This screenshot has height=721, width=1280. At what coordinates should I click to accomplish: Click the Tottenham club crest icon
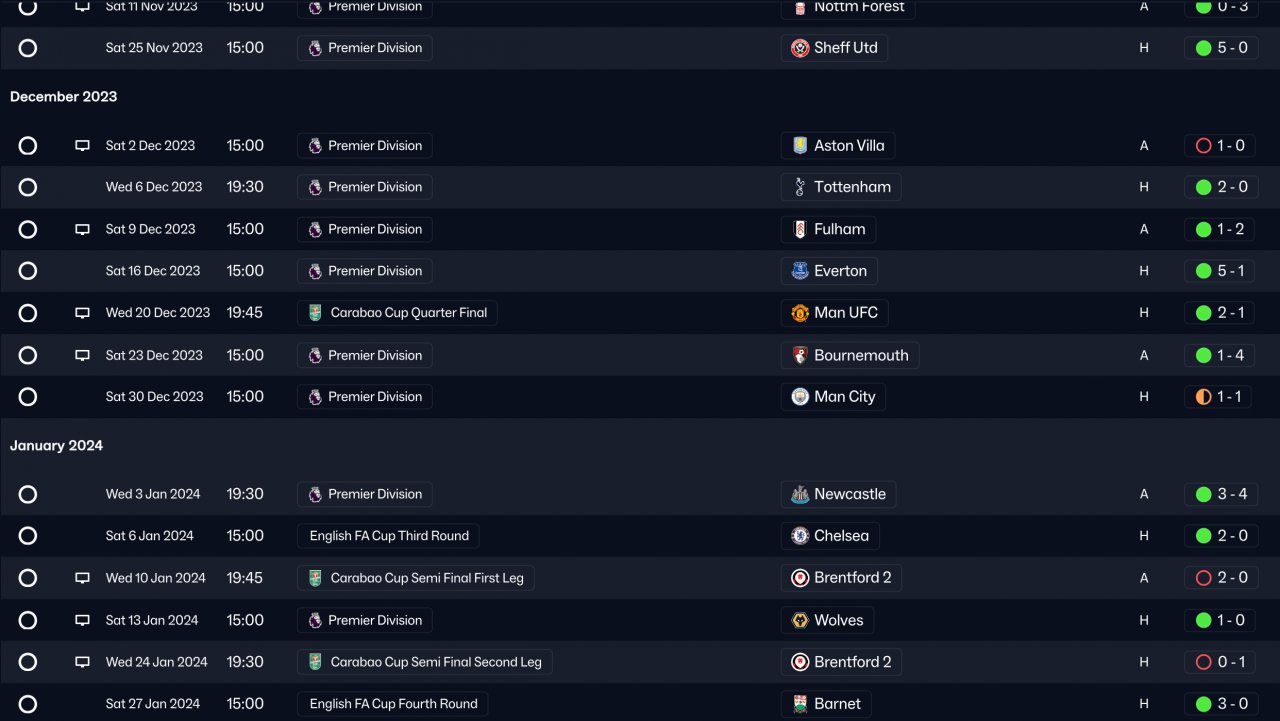click(800, 187)
